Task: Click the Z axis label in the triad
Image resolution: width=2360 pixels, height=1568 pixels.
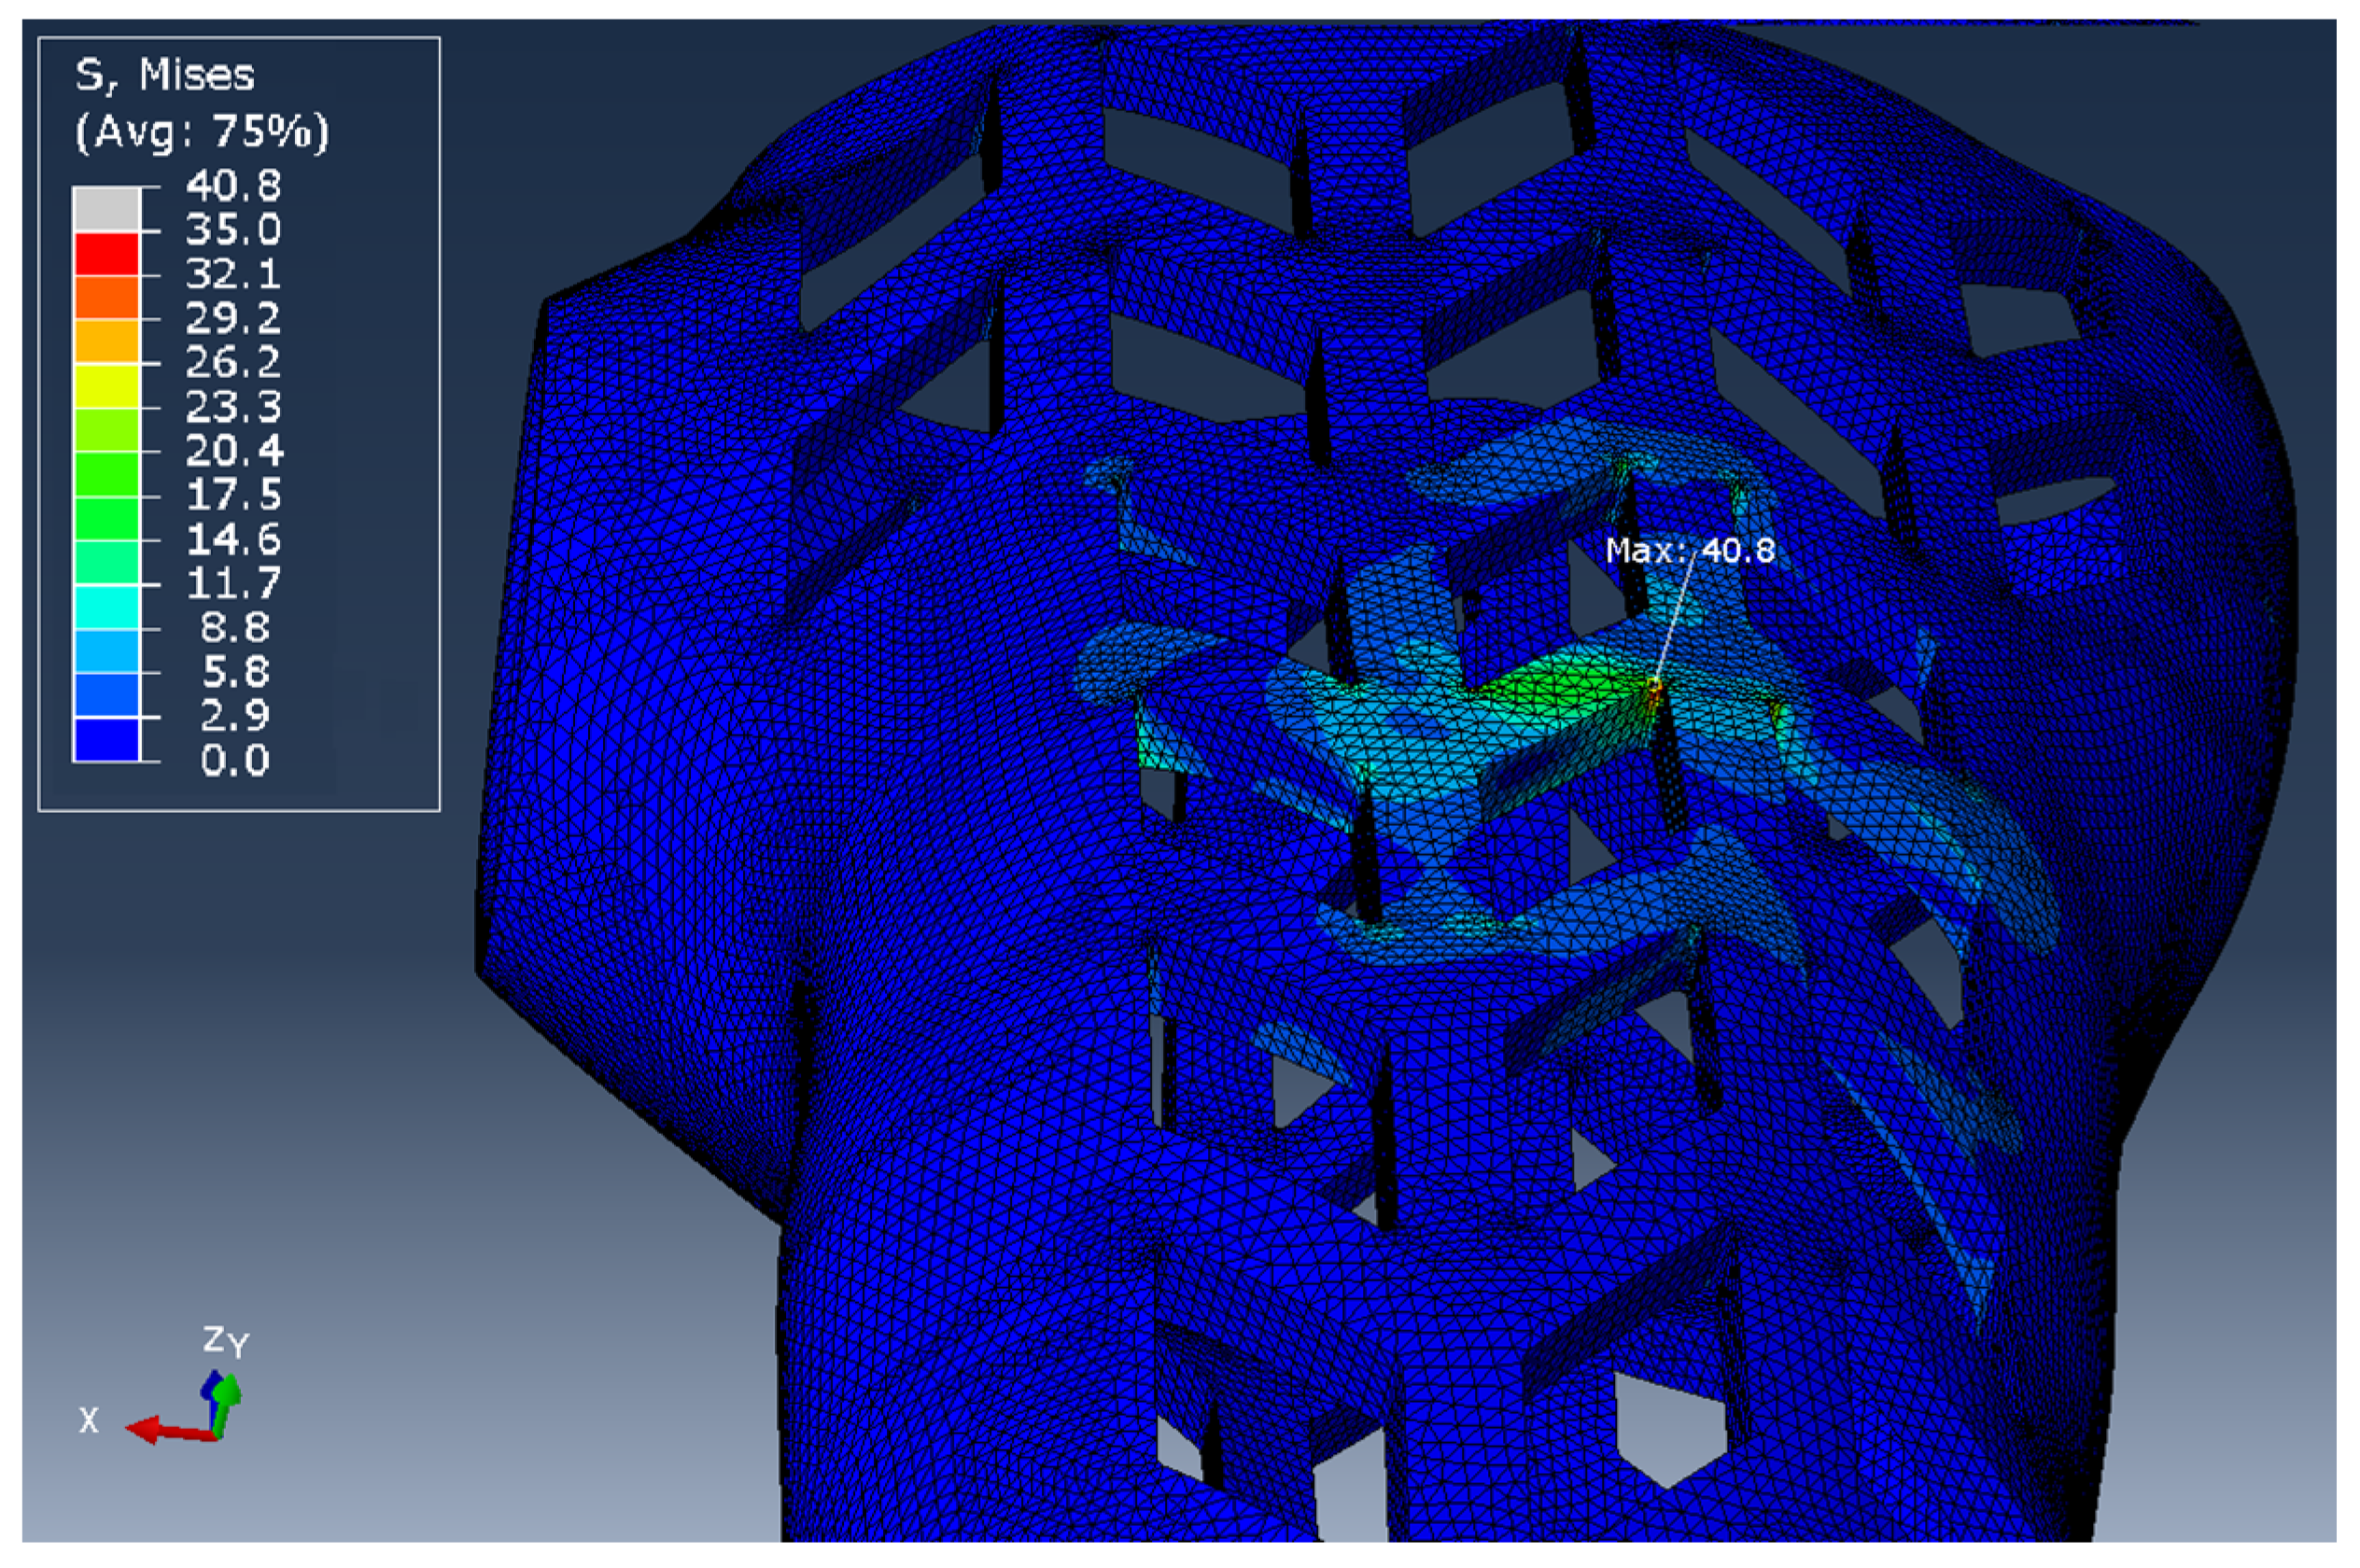Action: (x=213, y=1338)
